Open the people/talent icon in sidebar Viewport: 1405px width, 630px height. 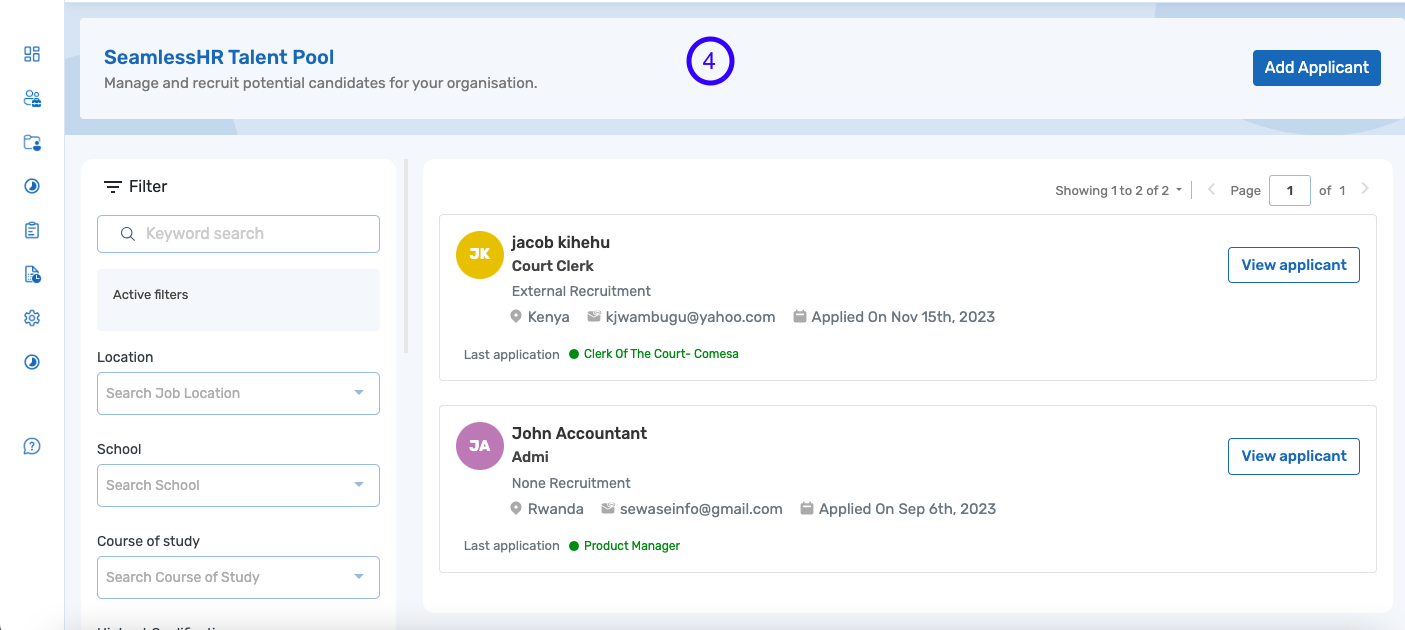click(32, 98)
